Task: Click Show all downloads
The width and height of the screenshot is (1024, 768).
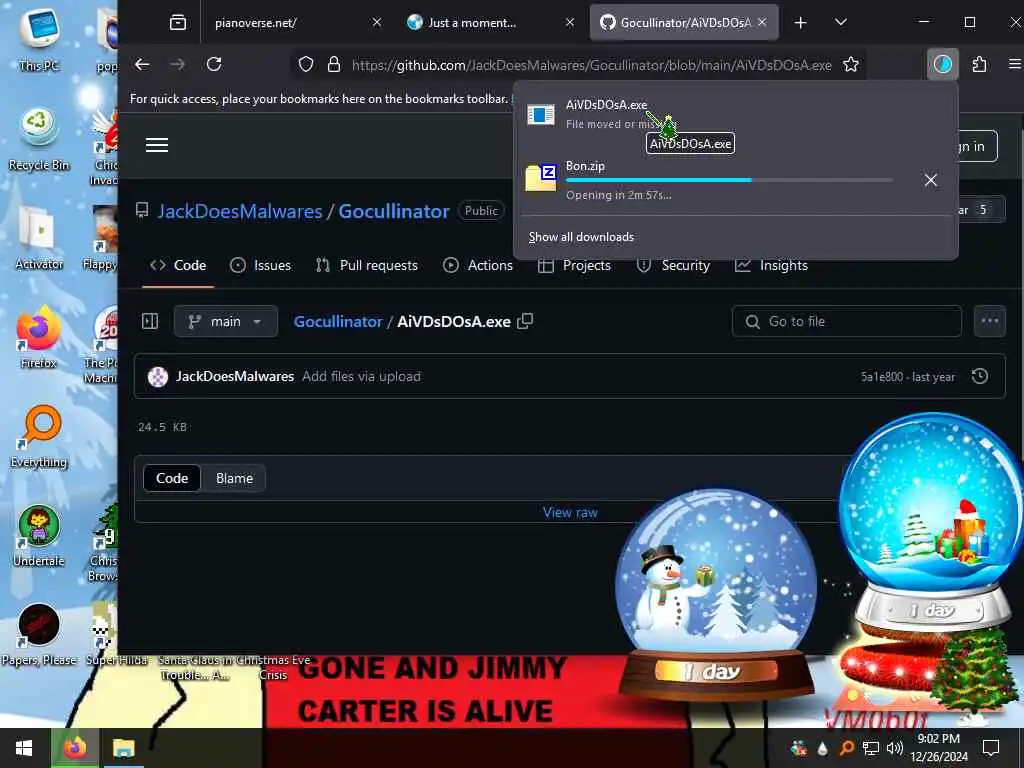Action: pos(581,236)
